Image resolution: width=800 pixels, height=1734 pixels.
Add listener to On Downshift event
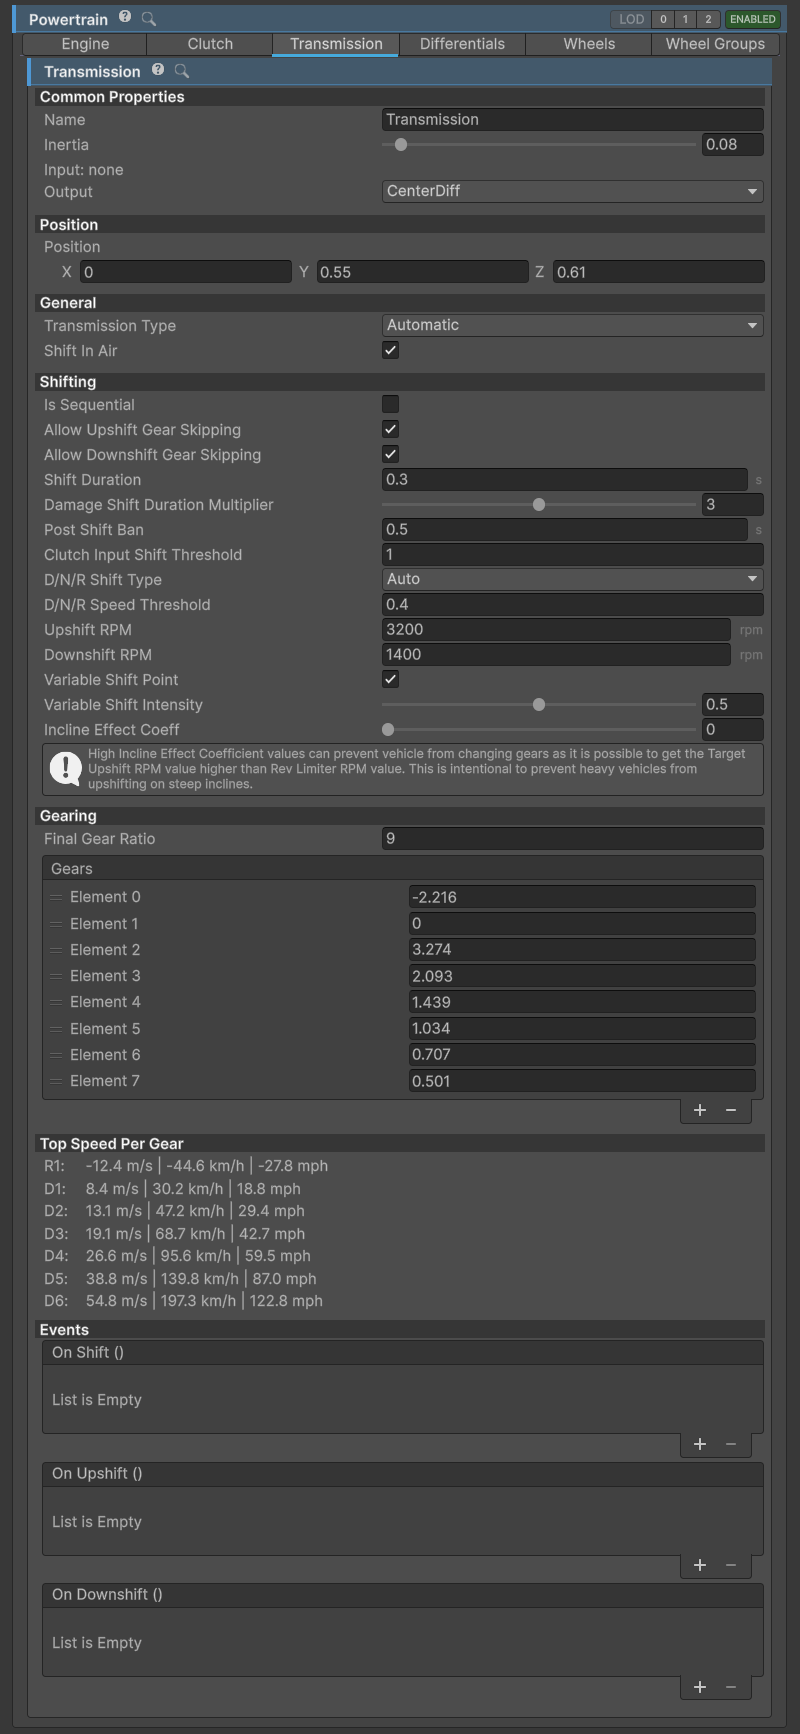point(700,1687)
